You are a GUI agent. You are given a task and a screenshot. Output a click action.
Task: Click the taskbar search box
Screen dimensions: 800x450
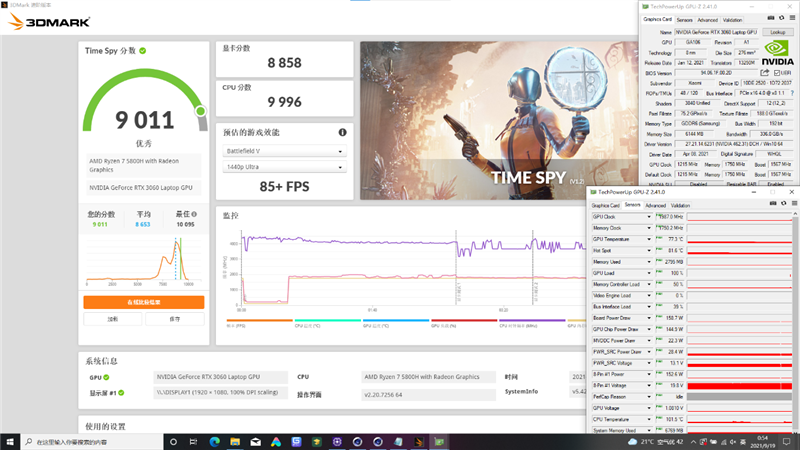point(92,442)
